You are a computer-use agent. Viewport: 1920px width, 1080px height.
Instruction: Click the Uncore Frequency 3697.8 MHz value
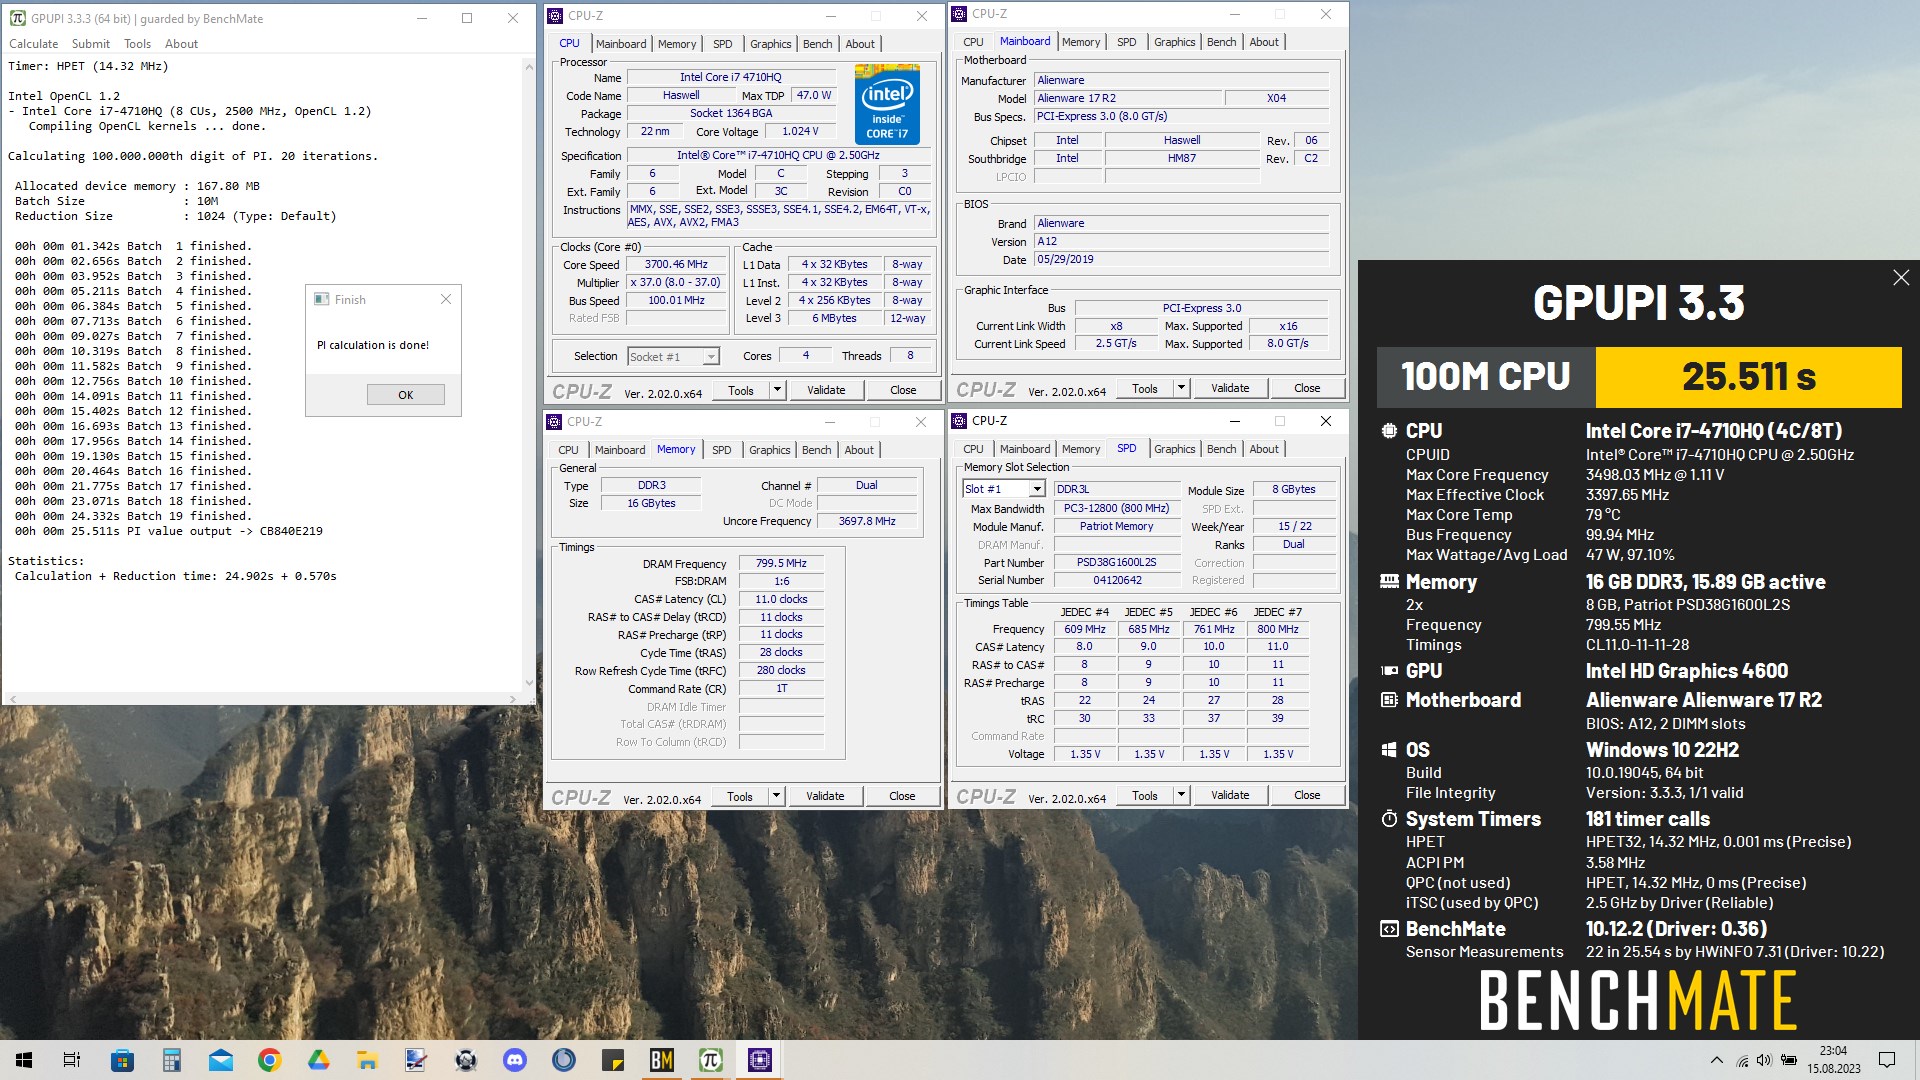(867, 521)
